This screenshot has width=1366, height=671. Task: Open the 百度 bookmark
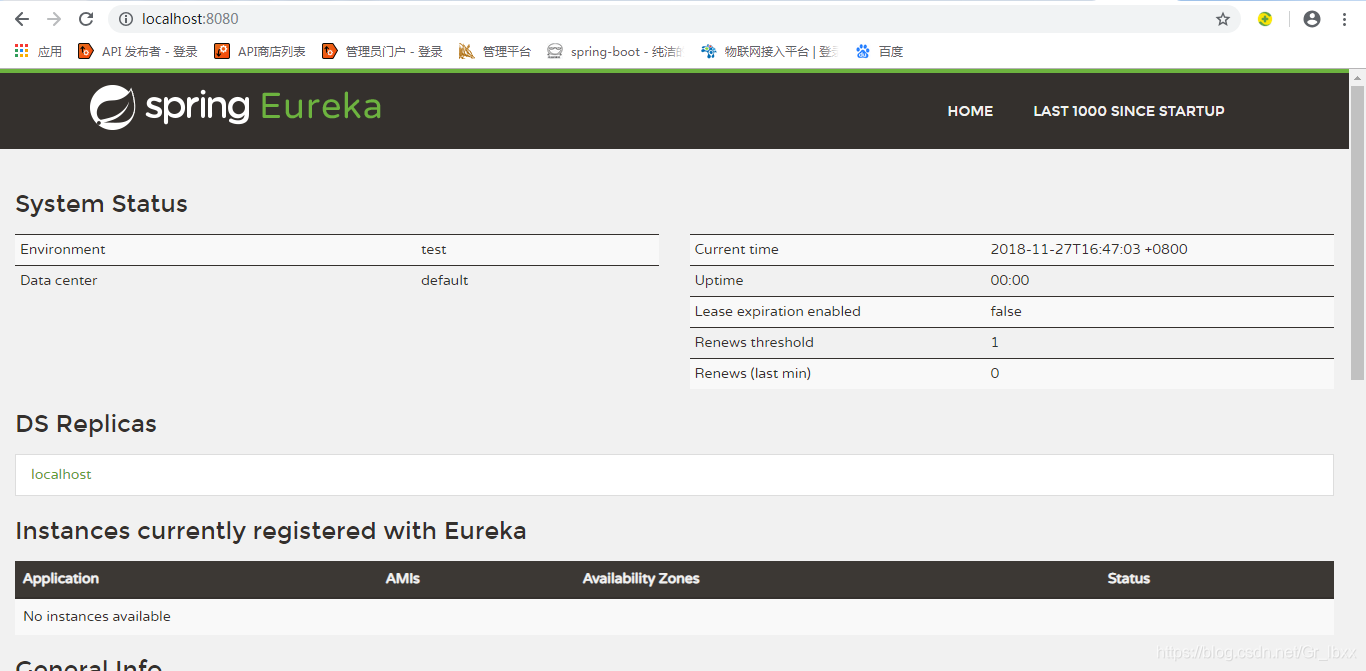[879, 51]
